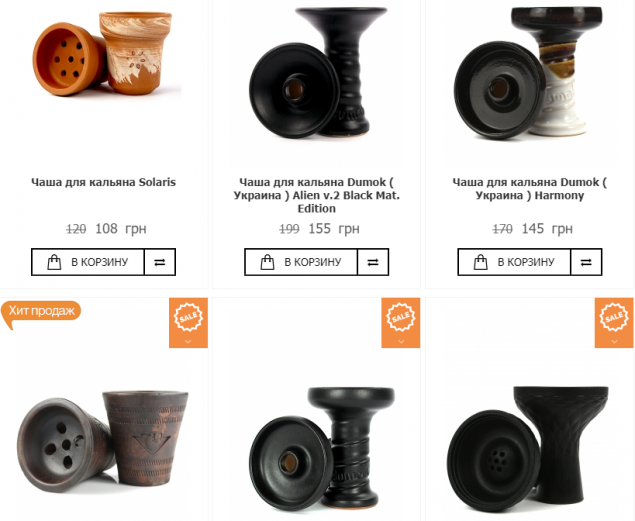Screen dimensions: 635x521
Task: Click shopping bag icon under Alien v.2 bowl
Action: 267,262
